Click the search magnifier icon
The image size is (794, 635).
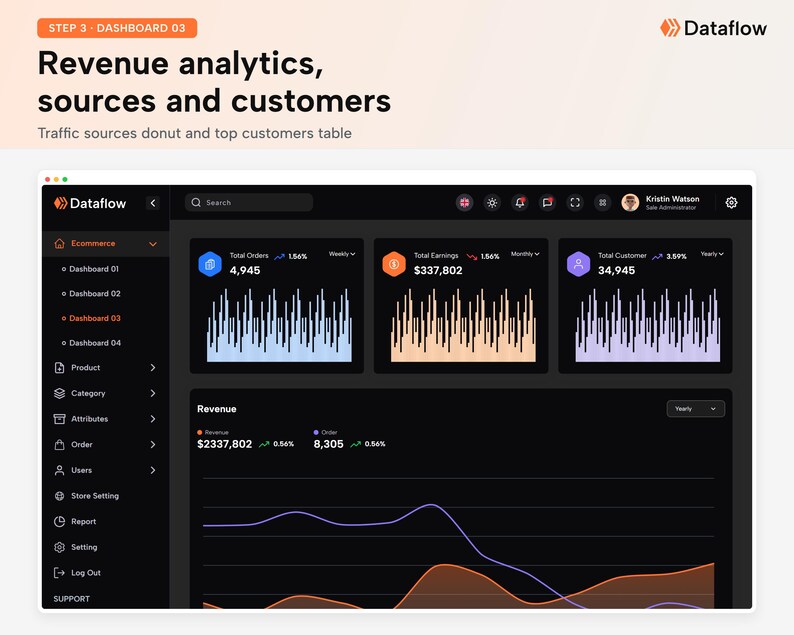point(196,203)
